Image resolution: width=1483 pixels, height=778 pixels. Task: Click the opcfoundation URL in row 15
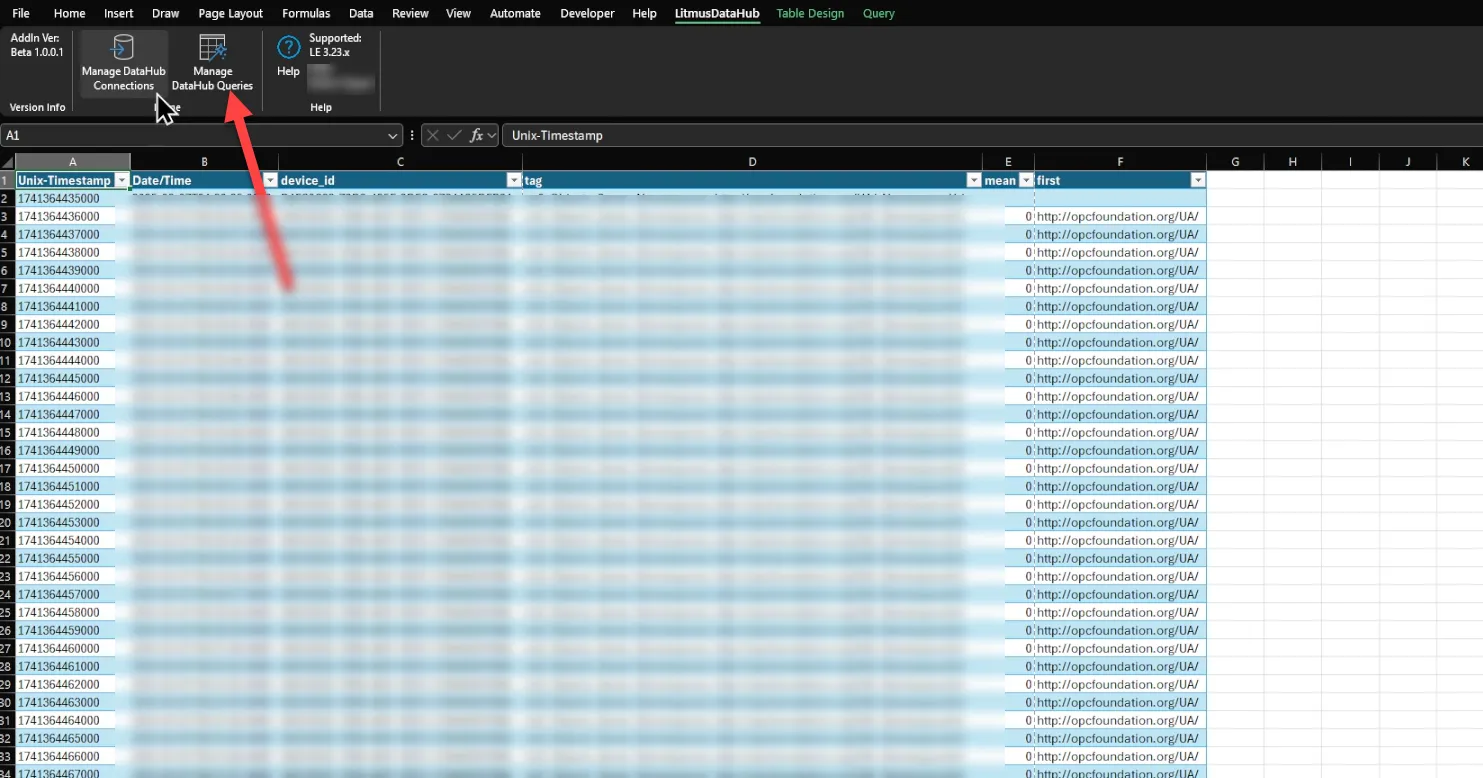click(1117, 432)
